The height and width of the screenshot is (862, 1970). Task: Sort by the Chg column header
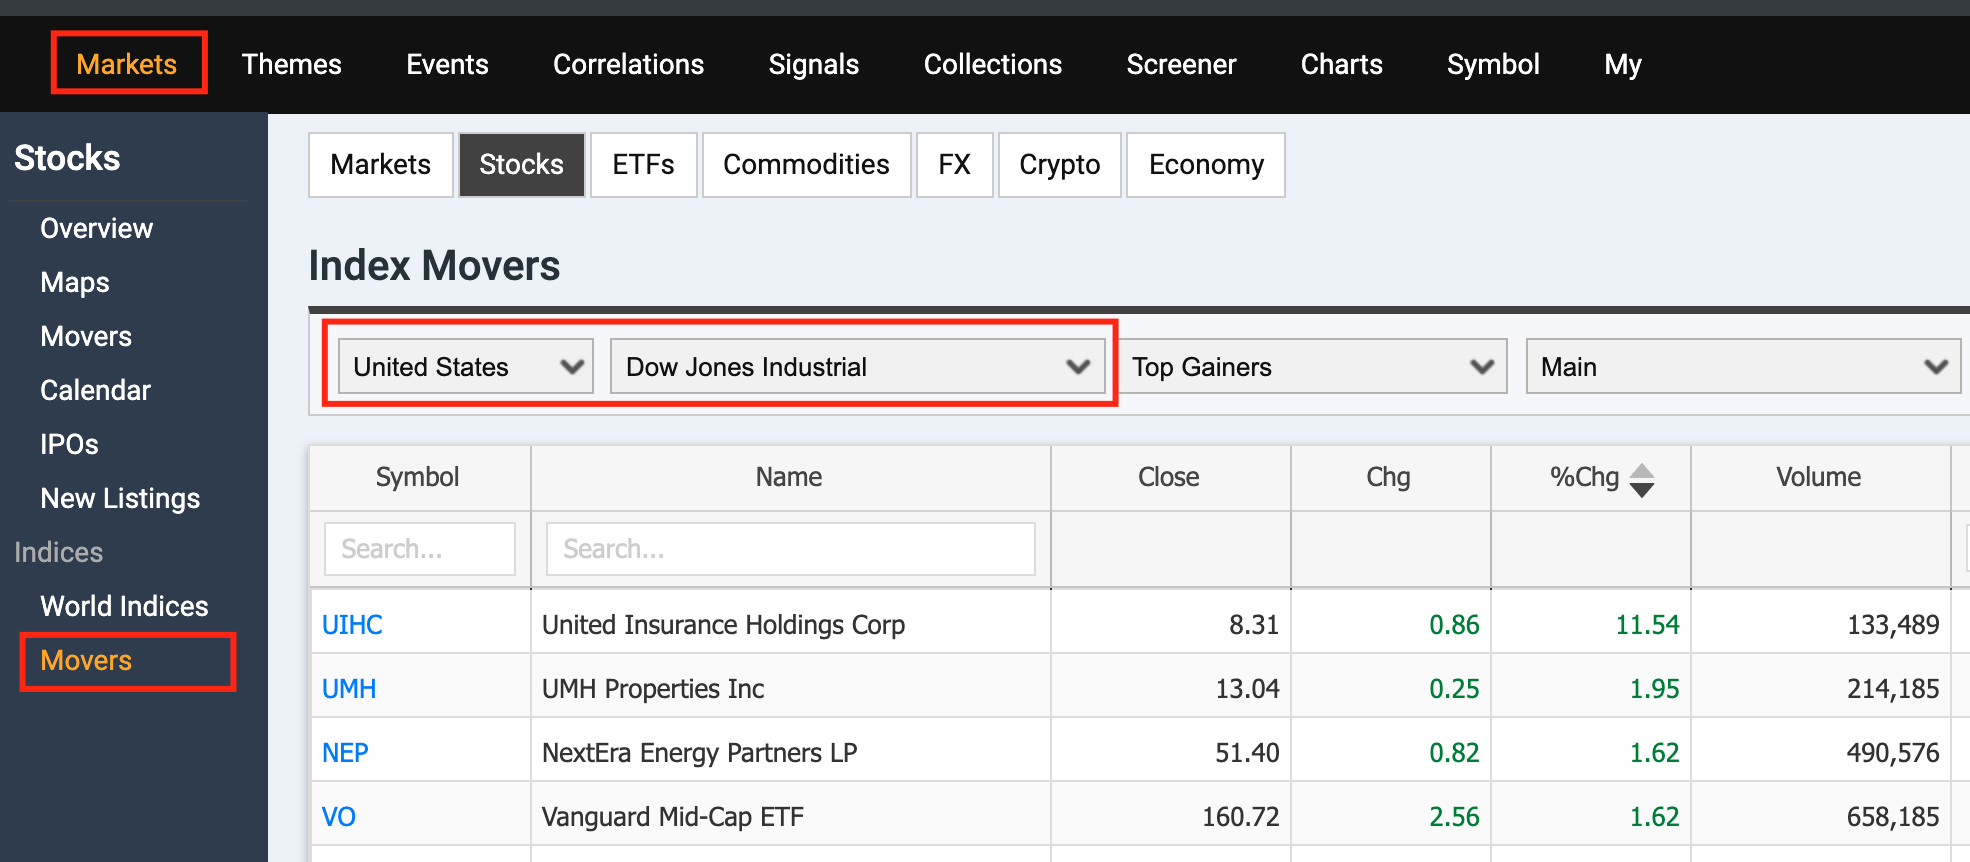point(1389,477)
